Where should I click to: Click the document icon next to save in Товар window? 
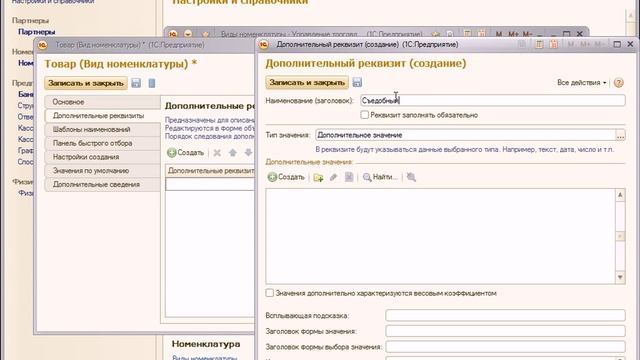pos(152,83)
